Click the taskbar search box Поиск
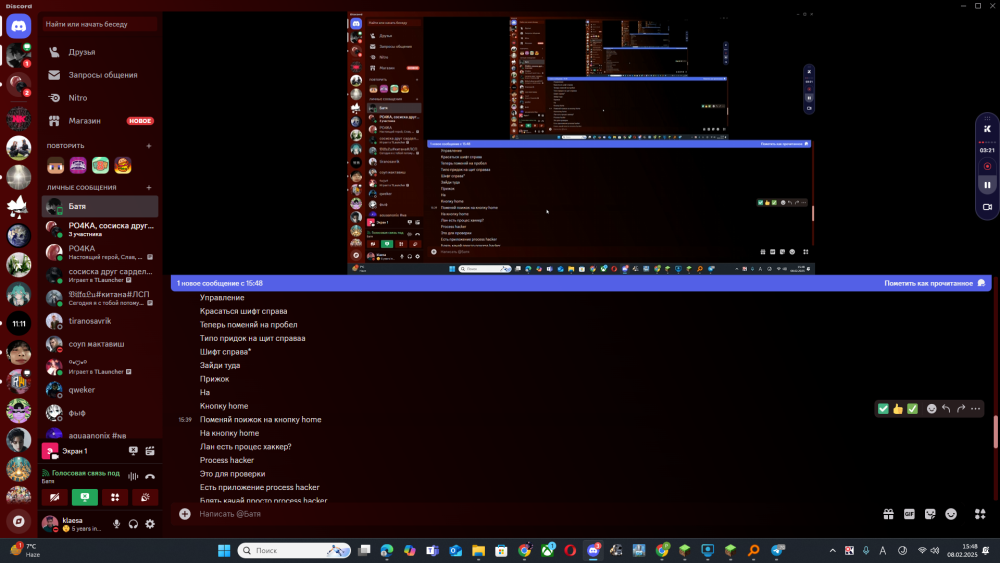The height and width of the screenshot is (563, 1000). pos(294,550)
